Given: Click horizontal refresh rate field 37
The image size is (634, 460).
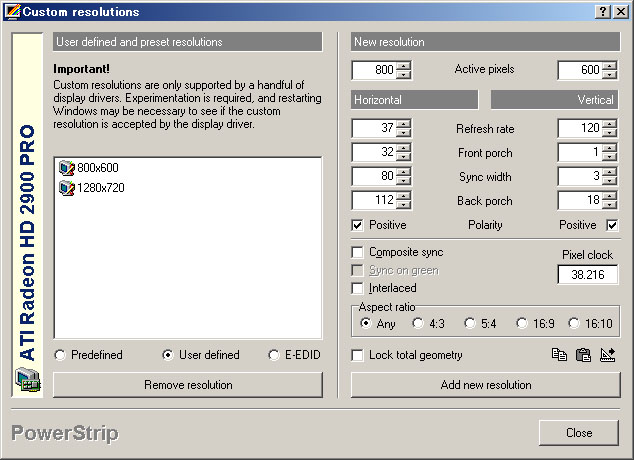Looking at the screenshot, I should tap(374, 128).
